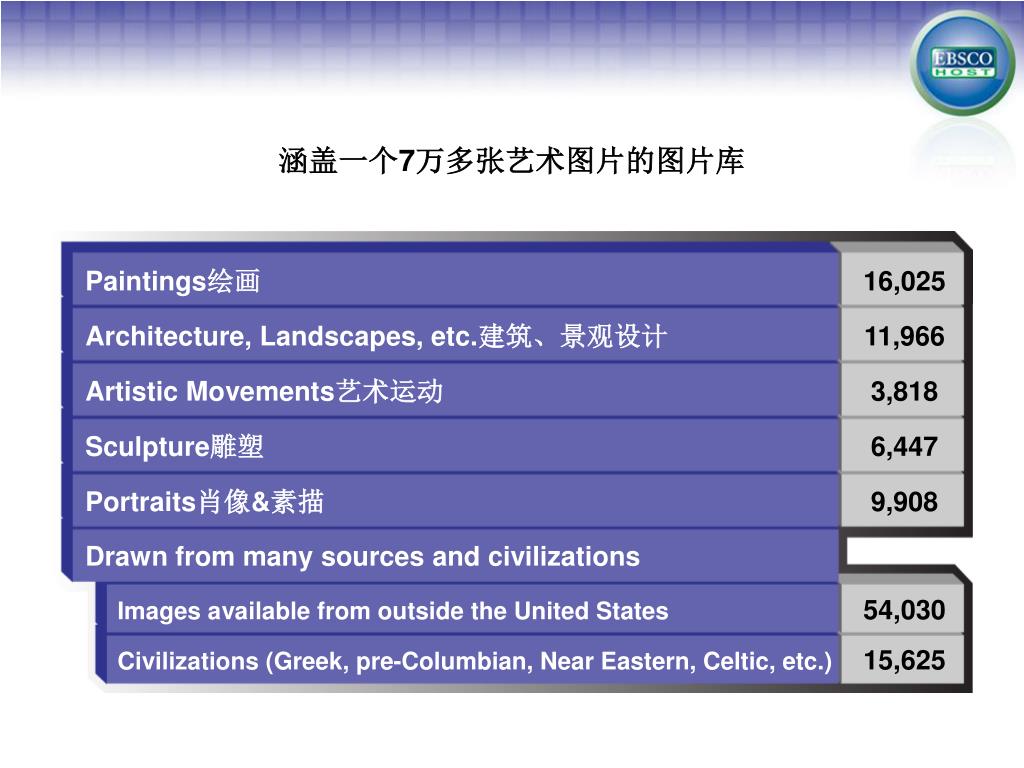Select the 'Portraits肖像&素描' row
The image size is (1024, 768).
coord(455,502)
